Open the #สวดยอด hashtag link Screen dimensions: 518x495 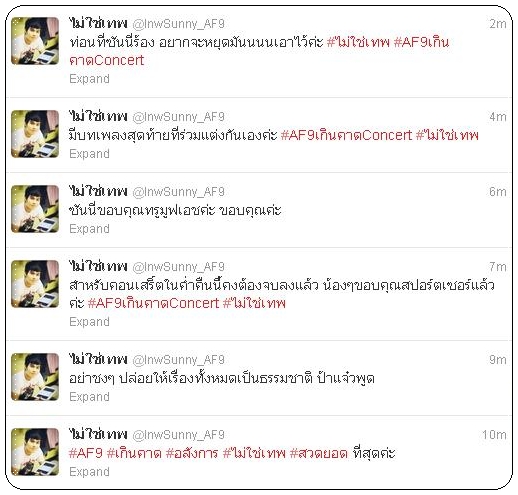coord(319,453)
